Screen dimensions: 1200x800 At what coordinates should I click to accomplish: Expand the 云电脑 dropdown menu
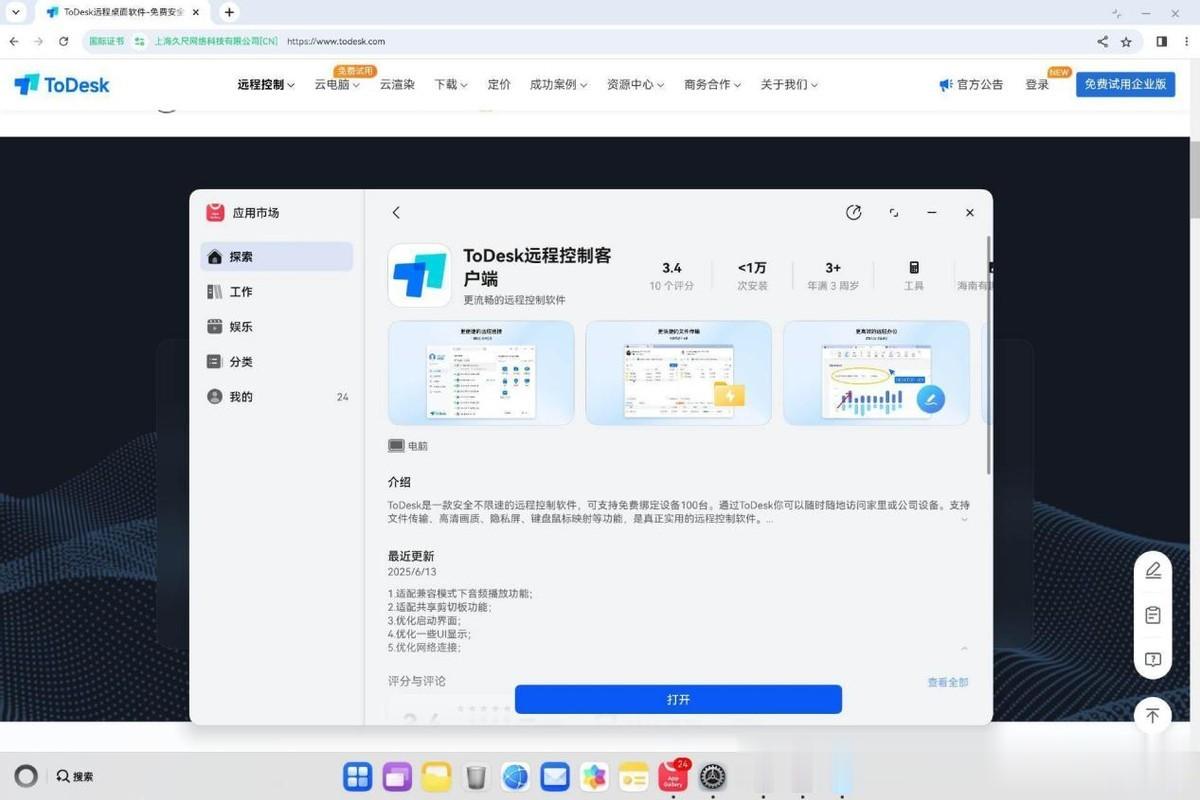(x=337, y=85)
